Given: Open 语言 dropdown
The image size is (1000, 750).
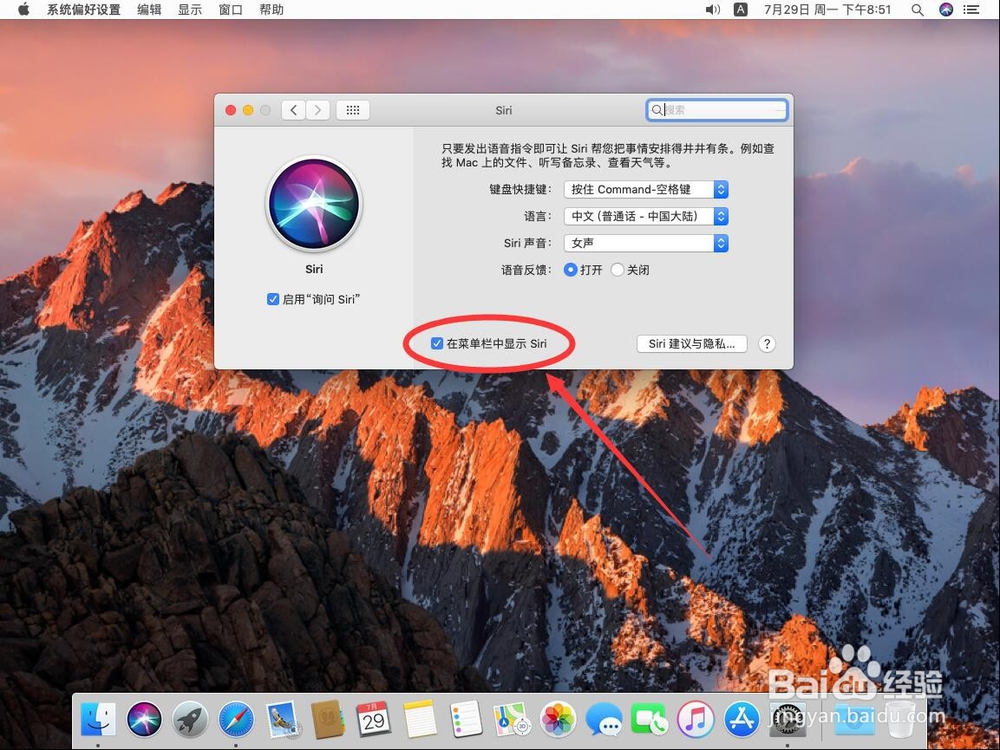Looking at the screenshot, I should pos(646,216).
